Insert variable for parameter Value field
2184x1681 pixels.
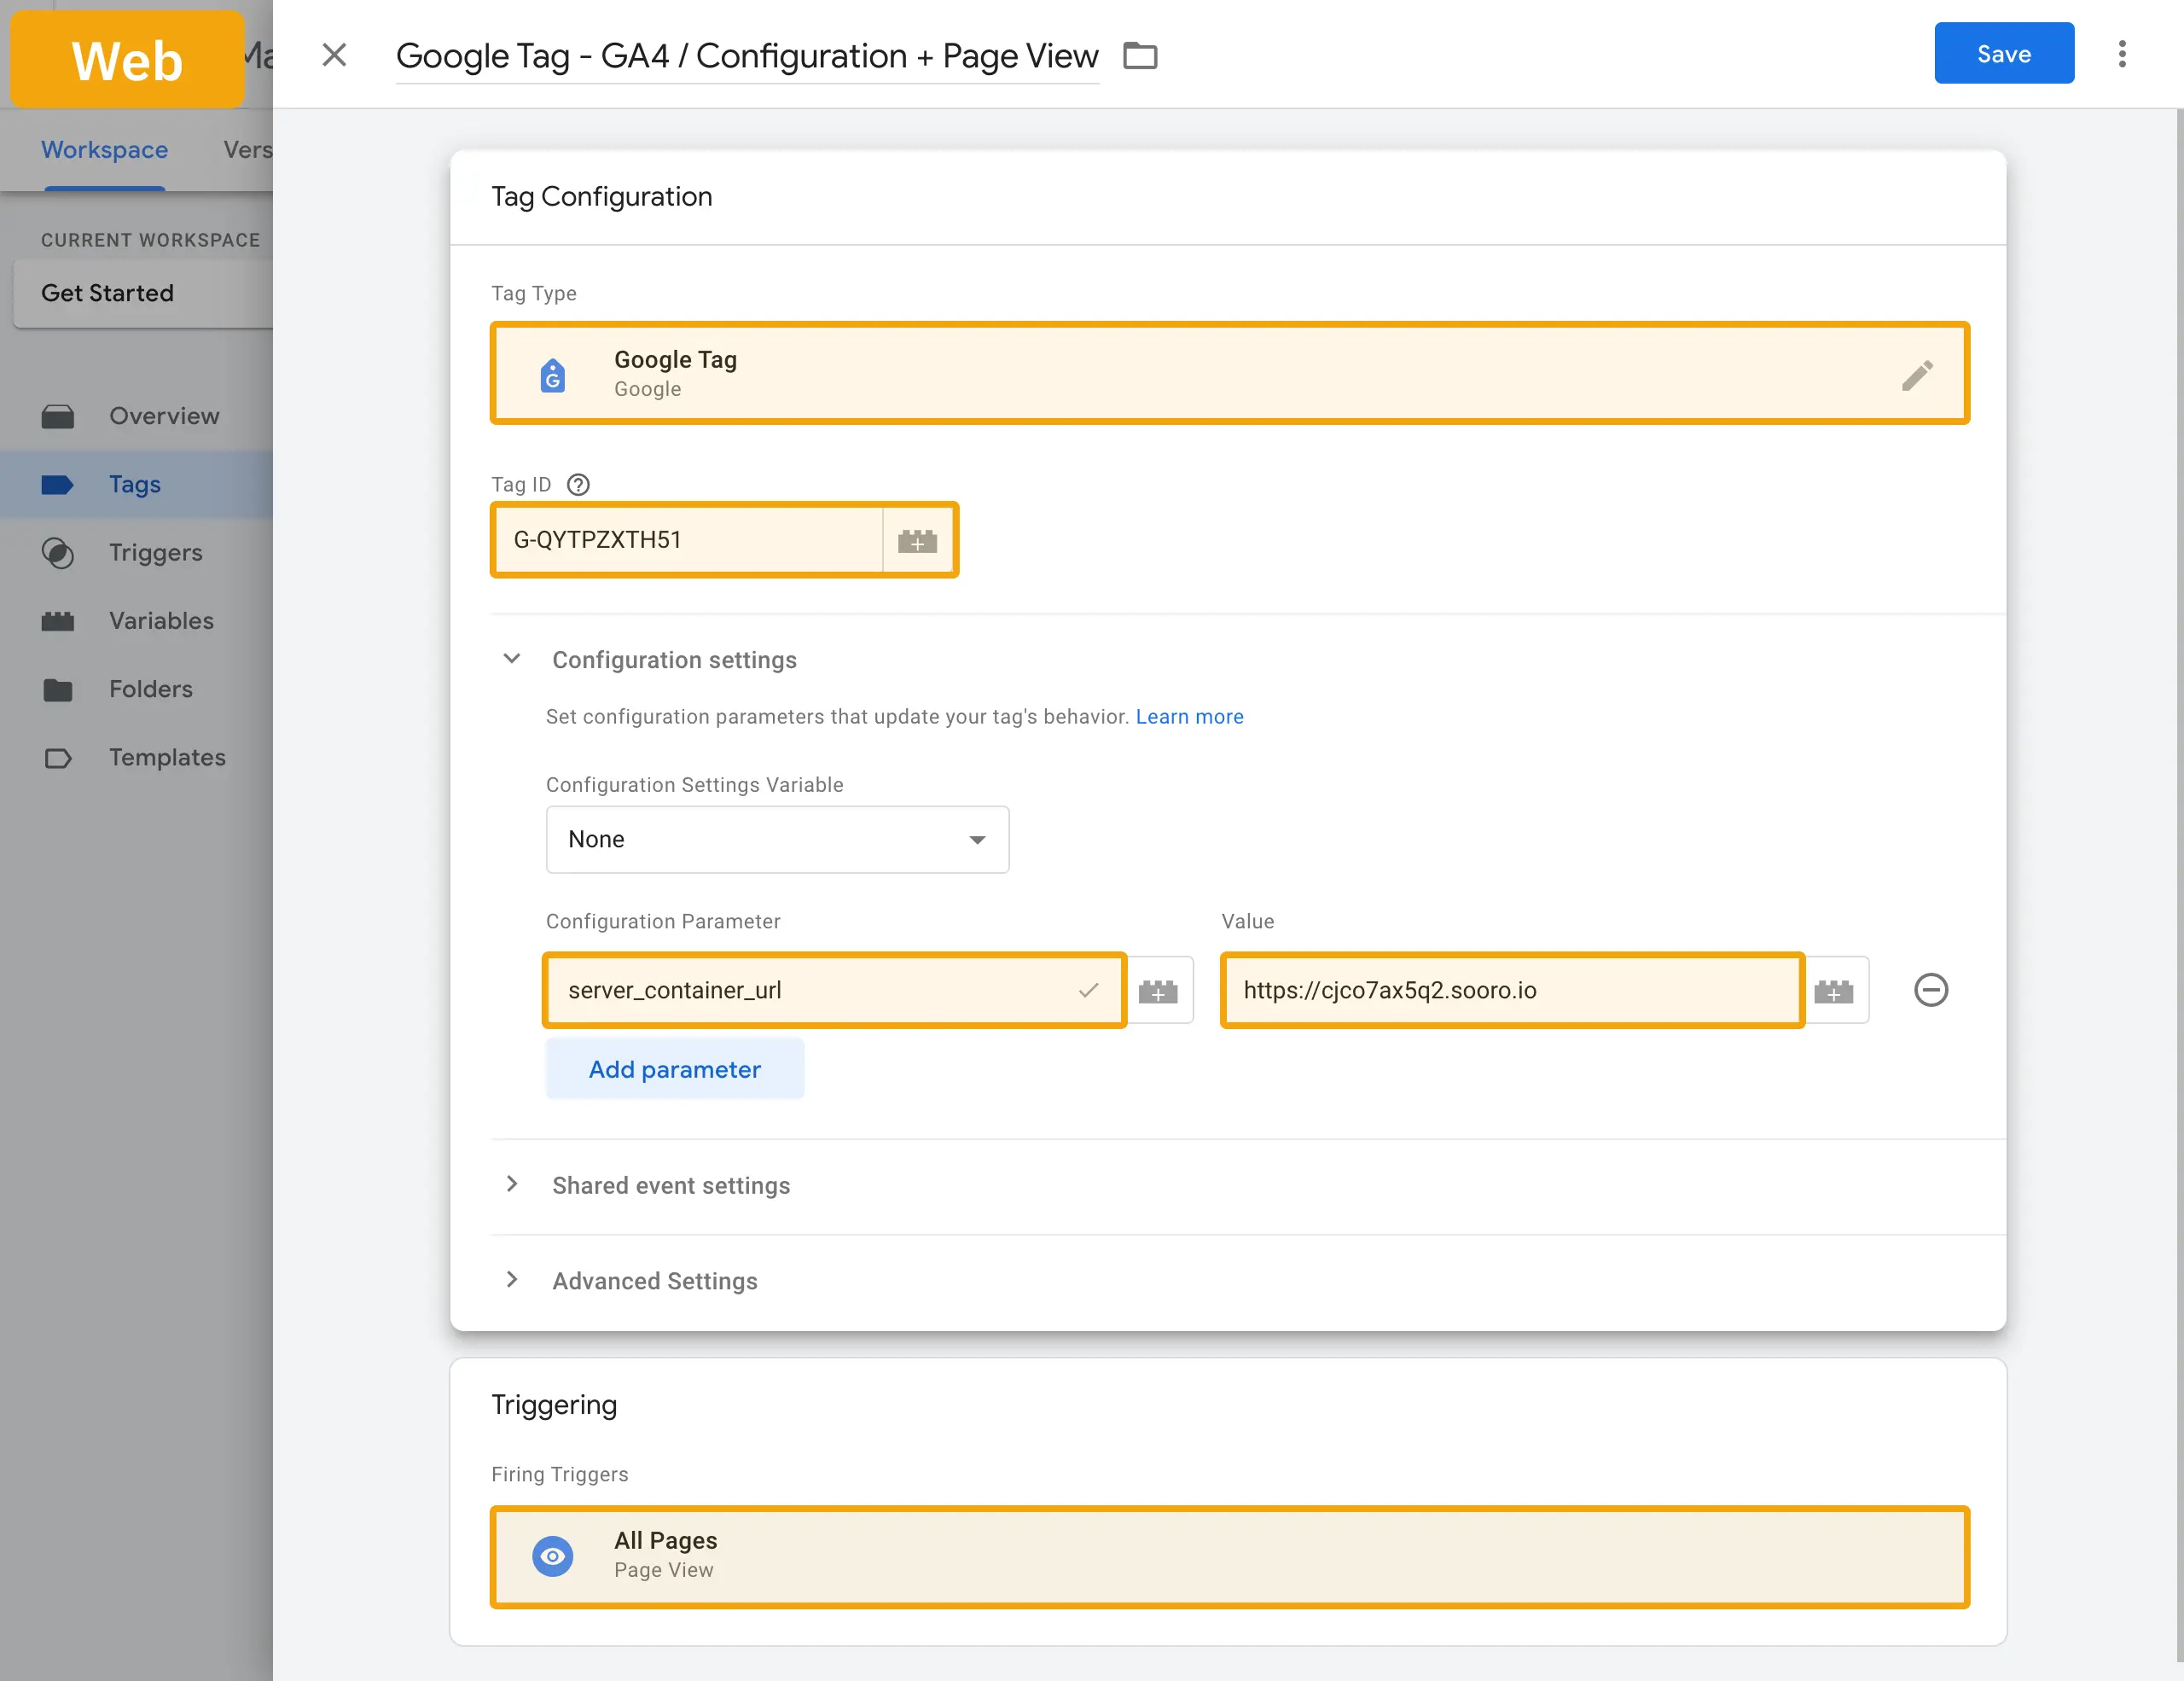pyautogui.click(x=1833, y=991)
